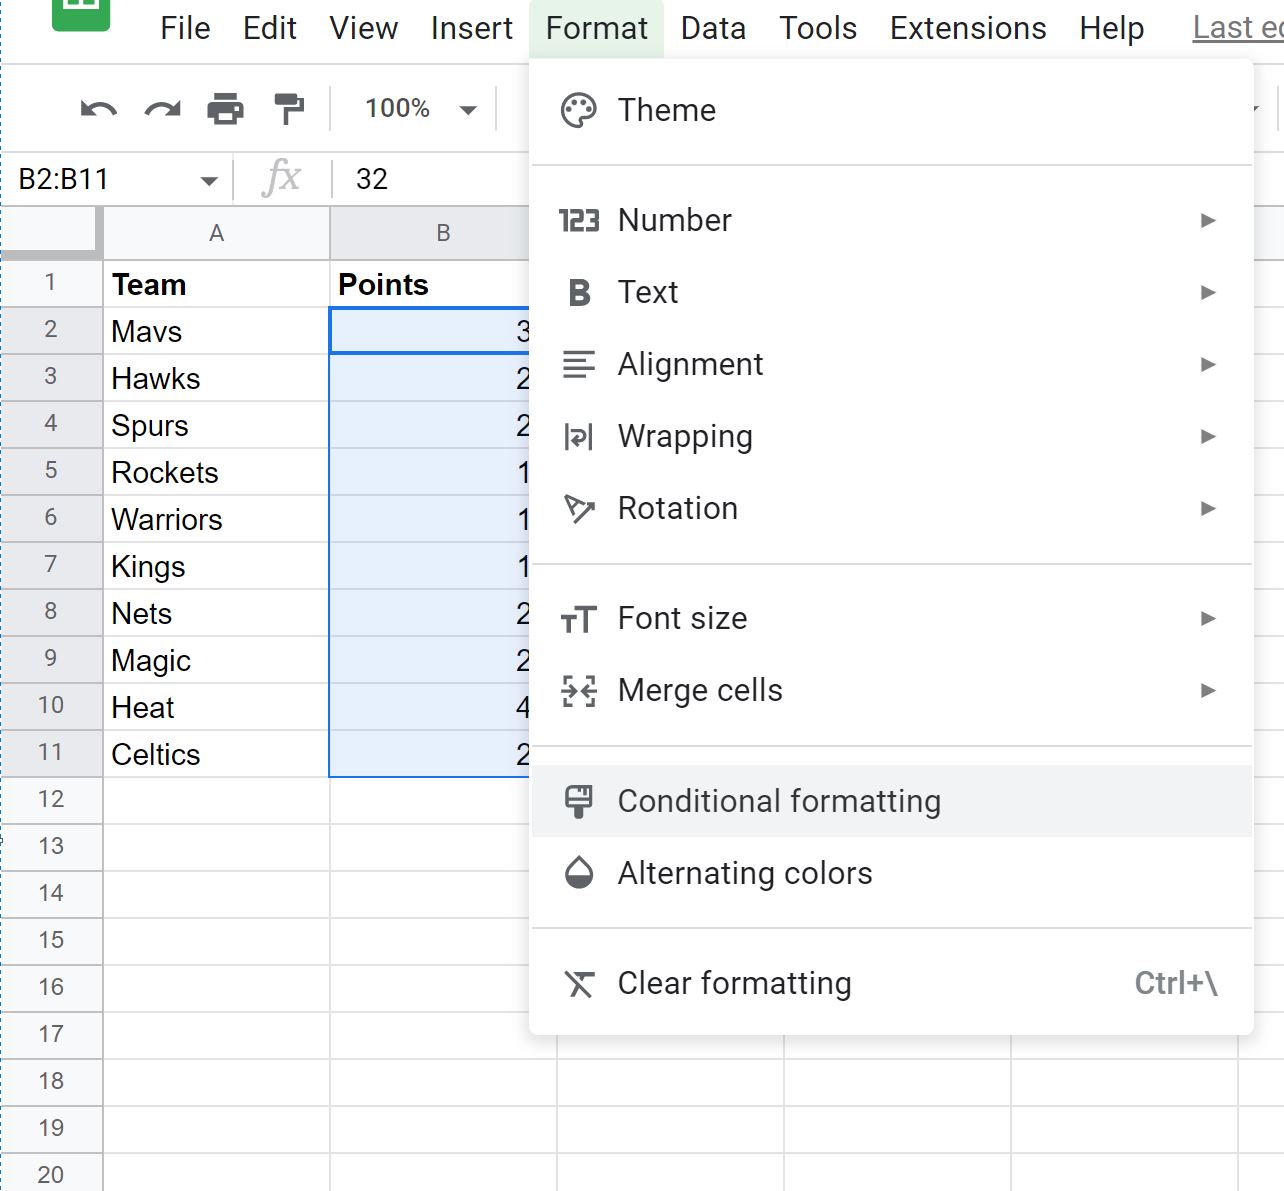The image size is (1284, 1191).
Task: Select the Rockets cell
Action: 216,472
